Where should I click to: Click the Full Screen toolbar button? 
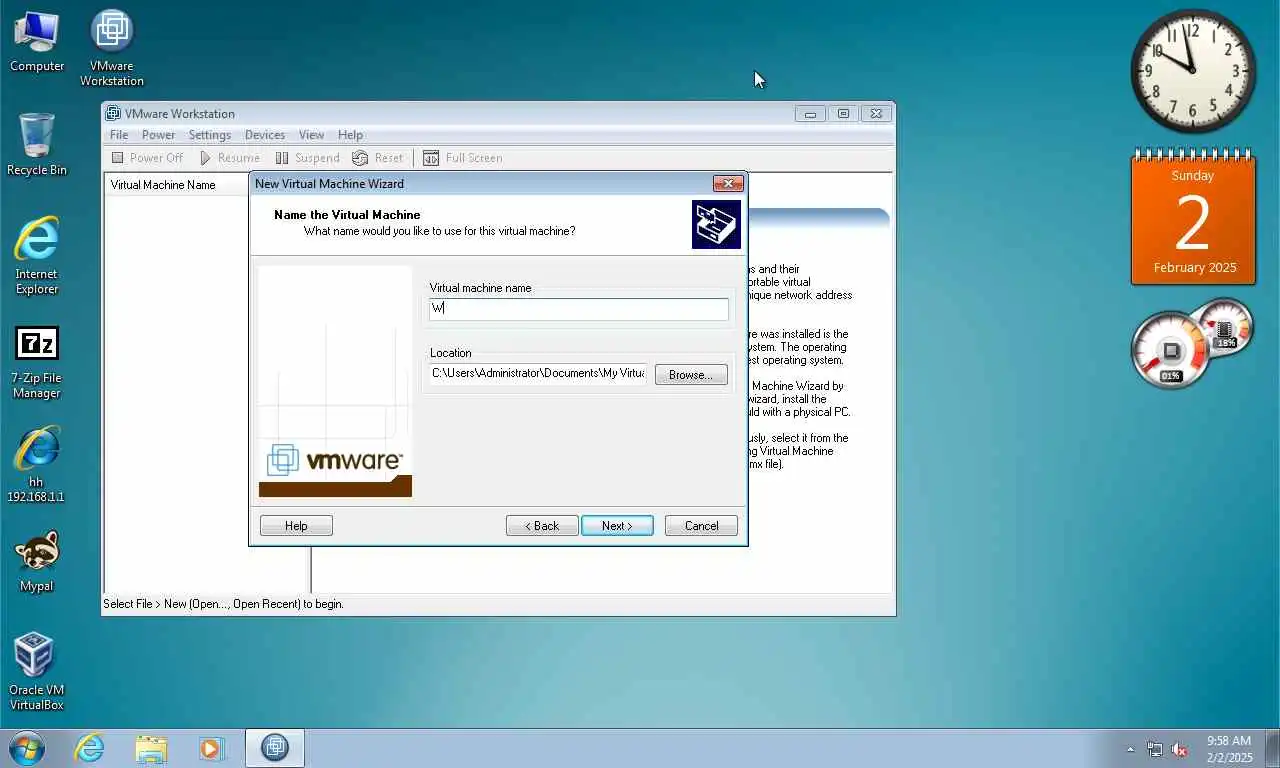click(463, 158)
